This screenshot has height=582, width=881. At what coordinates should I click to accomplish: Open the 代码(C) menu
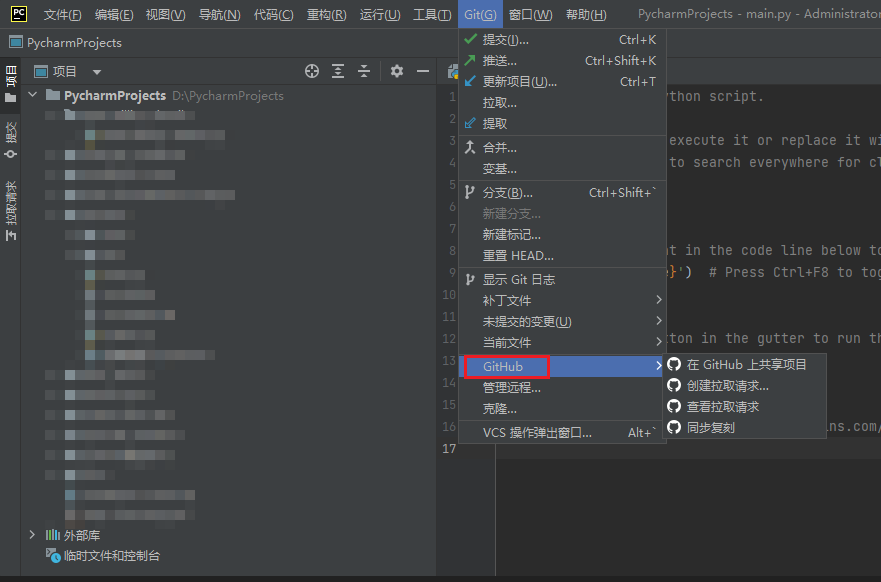[273, 15]
